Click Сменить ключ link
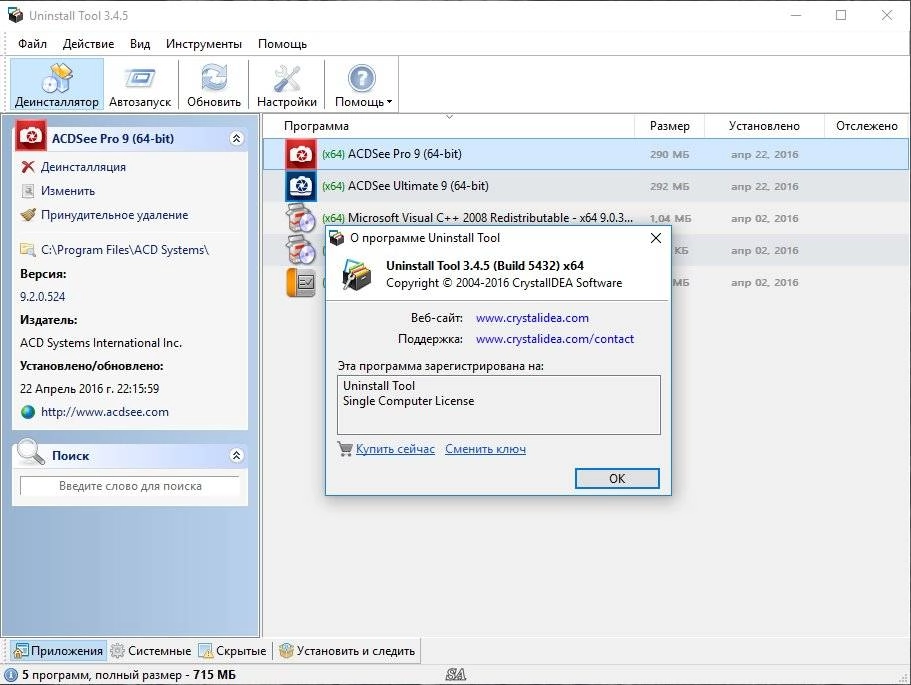 [x=485, y=449]
